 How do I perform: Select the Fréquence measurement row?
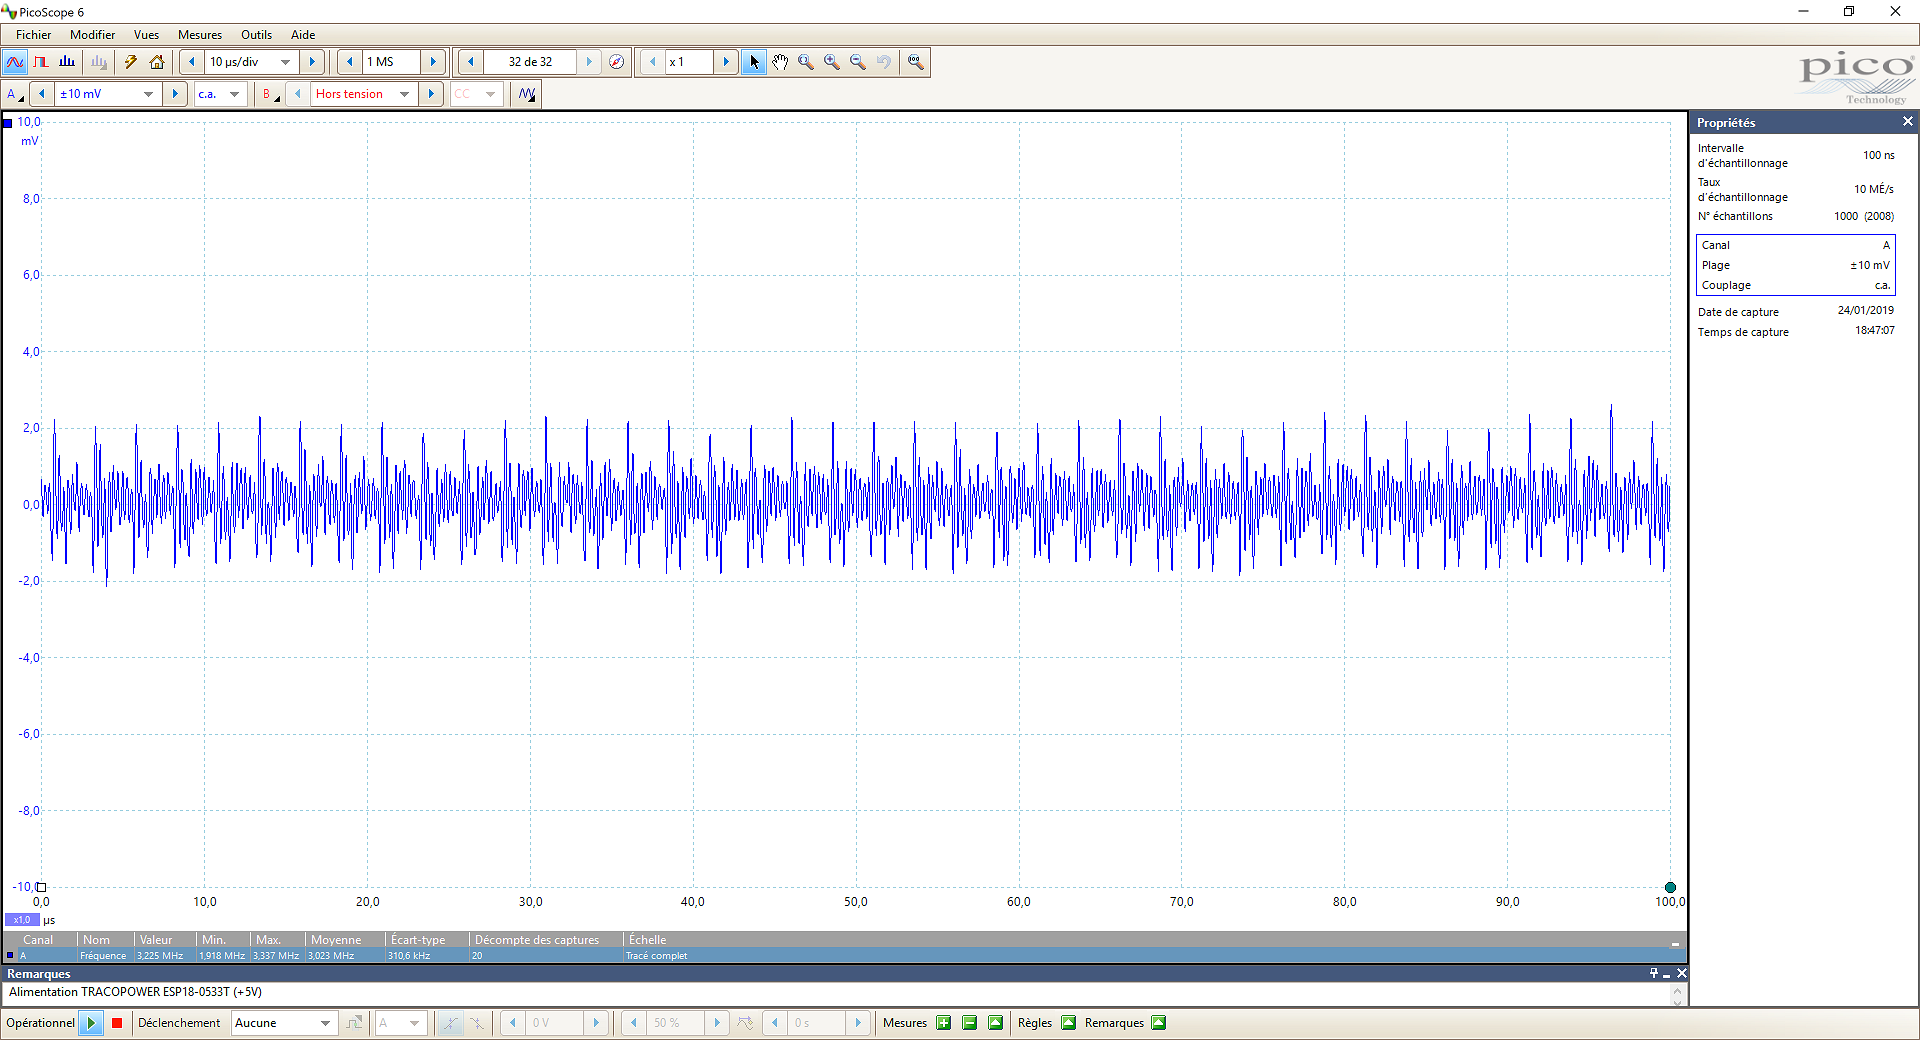click(844, 956)
